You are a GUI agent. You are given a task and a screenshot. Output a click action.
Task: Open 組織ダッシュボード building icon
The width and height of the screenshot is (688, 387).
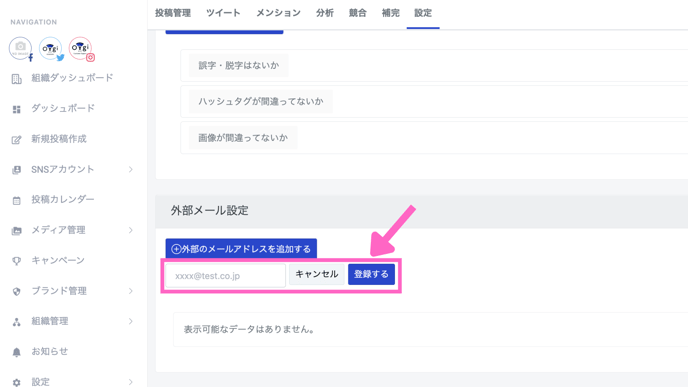17,79
